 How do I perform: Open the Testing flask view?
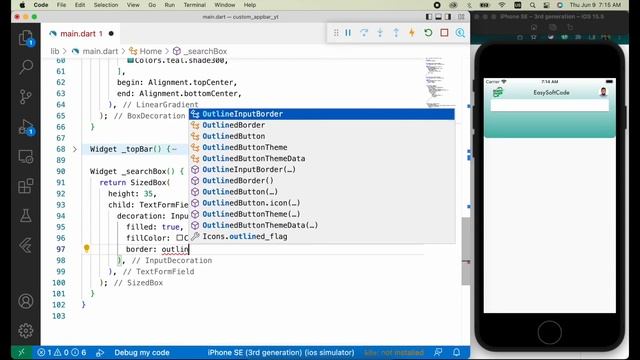tap(26, 216)
